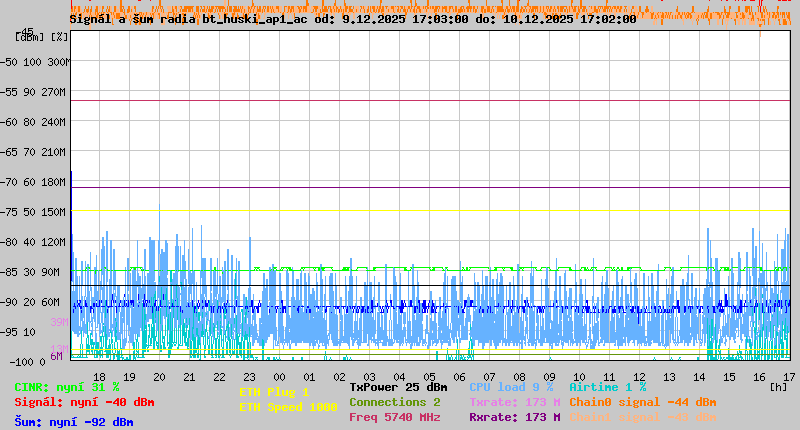Select the CPU load legend entry
The height and width of the screenshot is (430, 800).
[x=511, y=387]
